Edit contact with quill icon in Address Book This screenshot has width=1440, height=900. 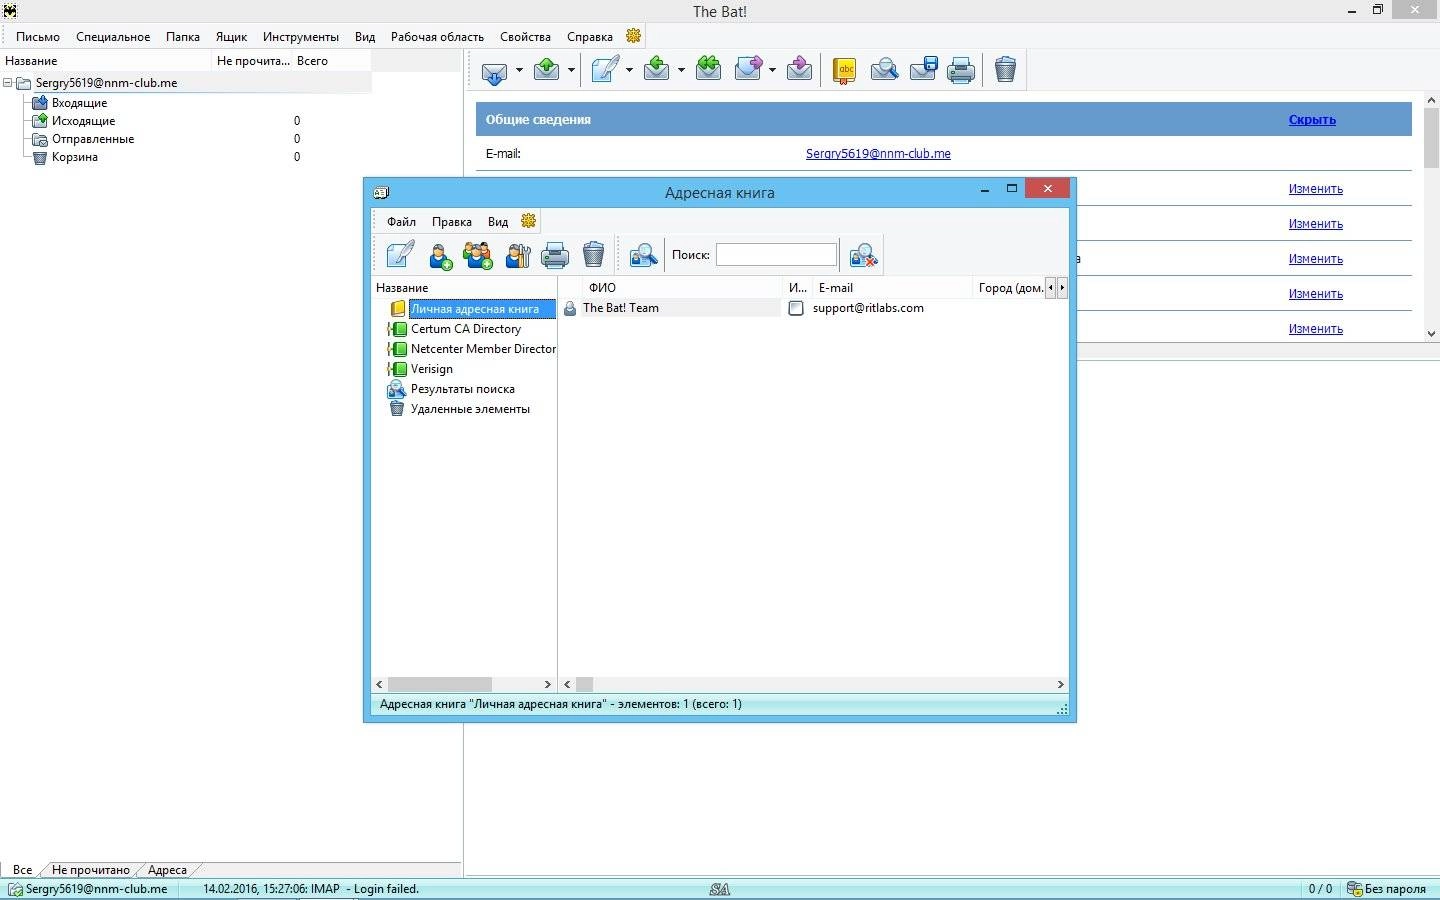401,255
